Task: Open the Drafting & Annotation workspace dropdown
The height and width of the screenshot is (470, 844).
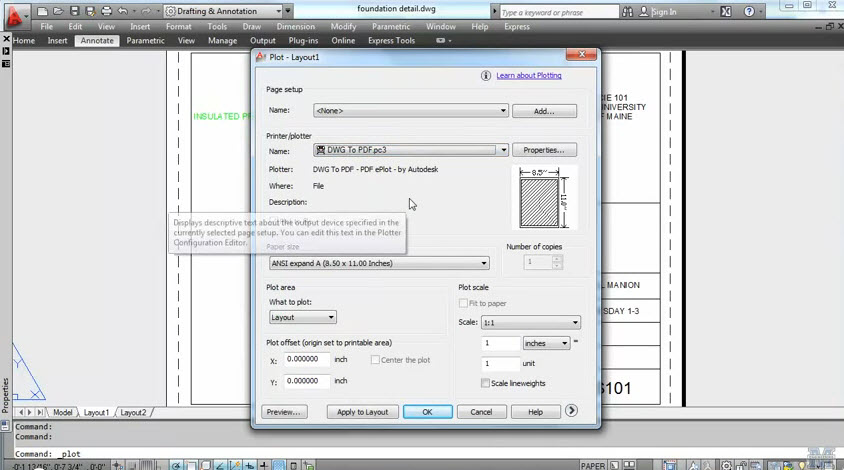Action: [x=223, y=11]
